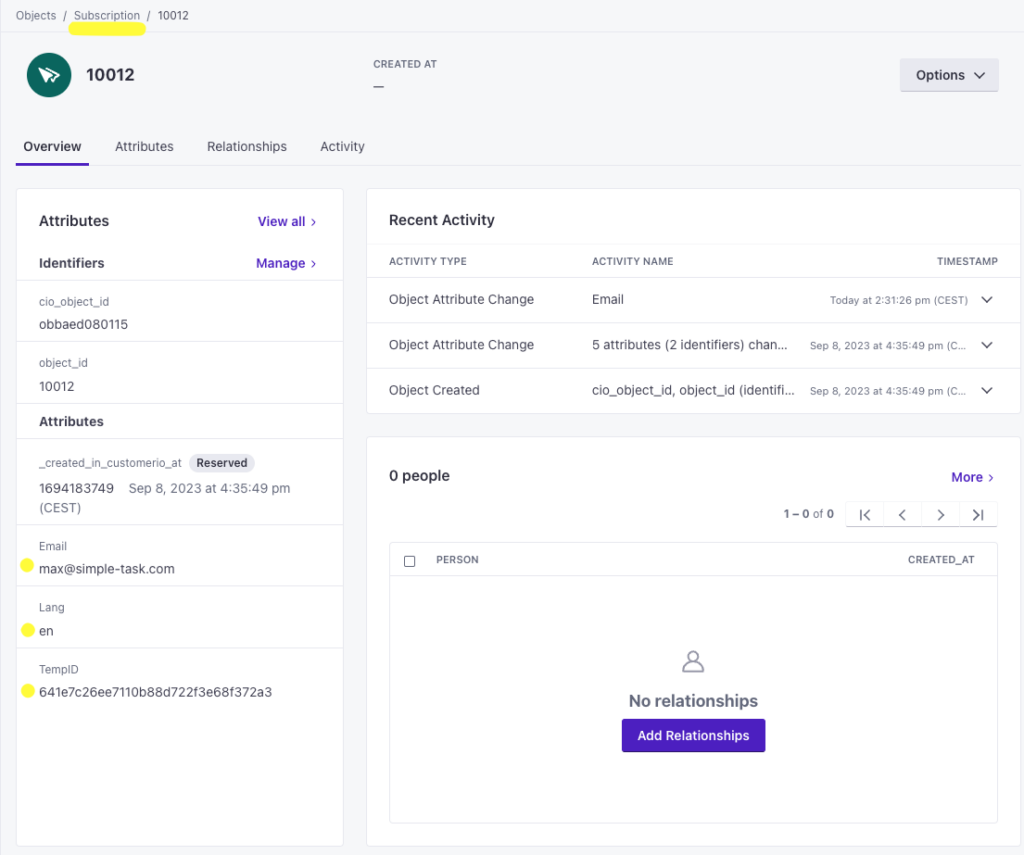Click the ACTIVITY NAME column header
Viewport: 1024px width, 855px height.
[x=632, y=261]
